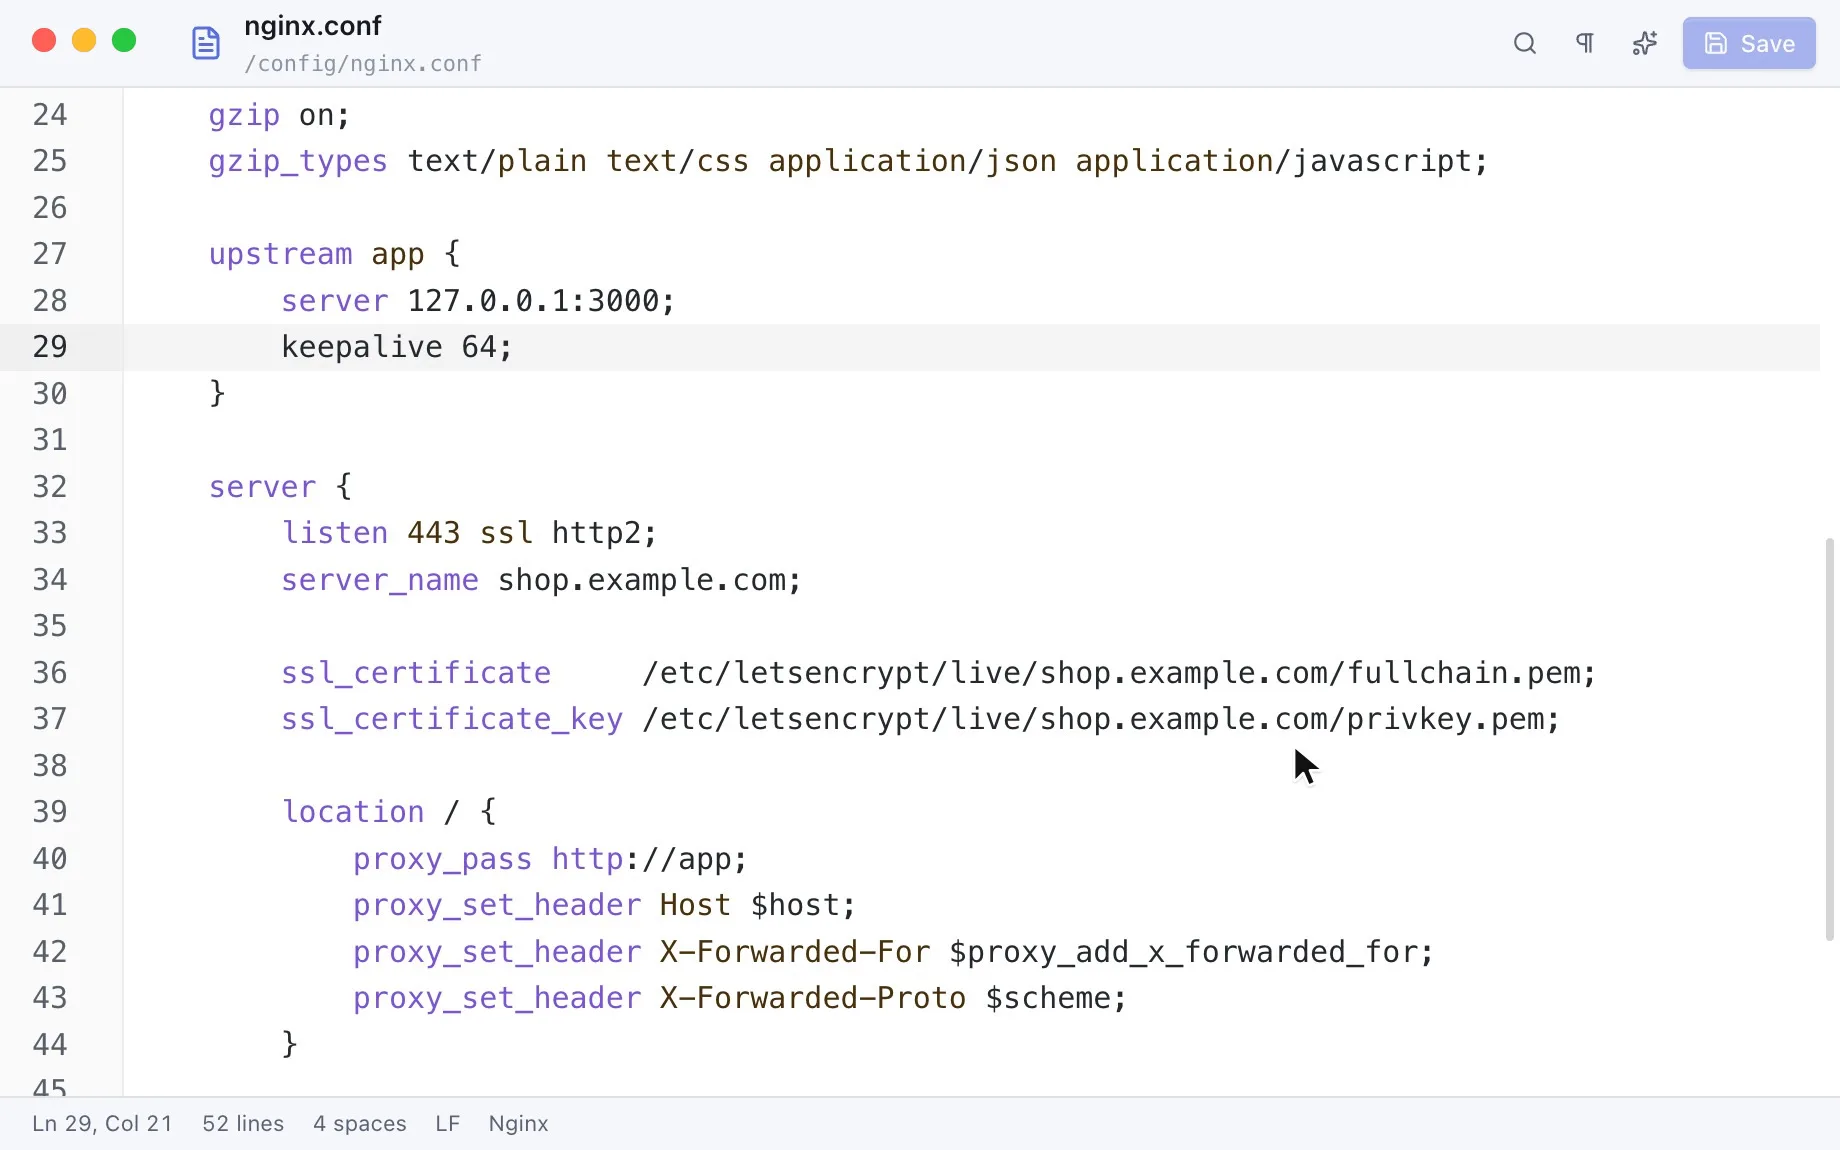Click 'X-Forwarded-Proto $scheme;' text
Image resolution: width=1840 pixels, height=1150 pixels.
[893, 998]
